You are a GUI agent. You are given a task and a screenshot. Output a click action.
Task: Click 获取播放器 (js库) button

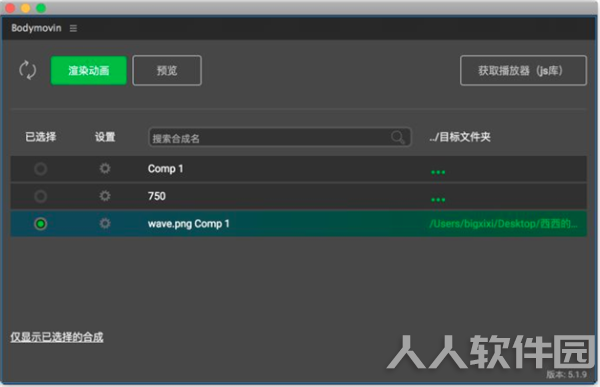pos(523,70)
